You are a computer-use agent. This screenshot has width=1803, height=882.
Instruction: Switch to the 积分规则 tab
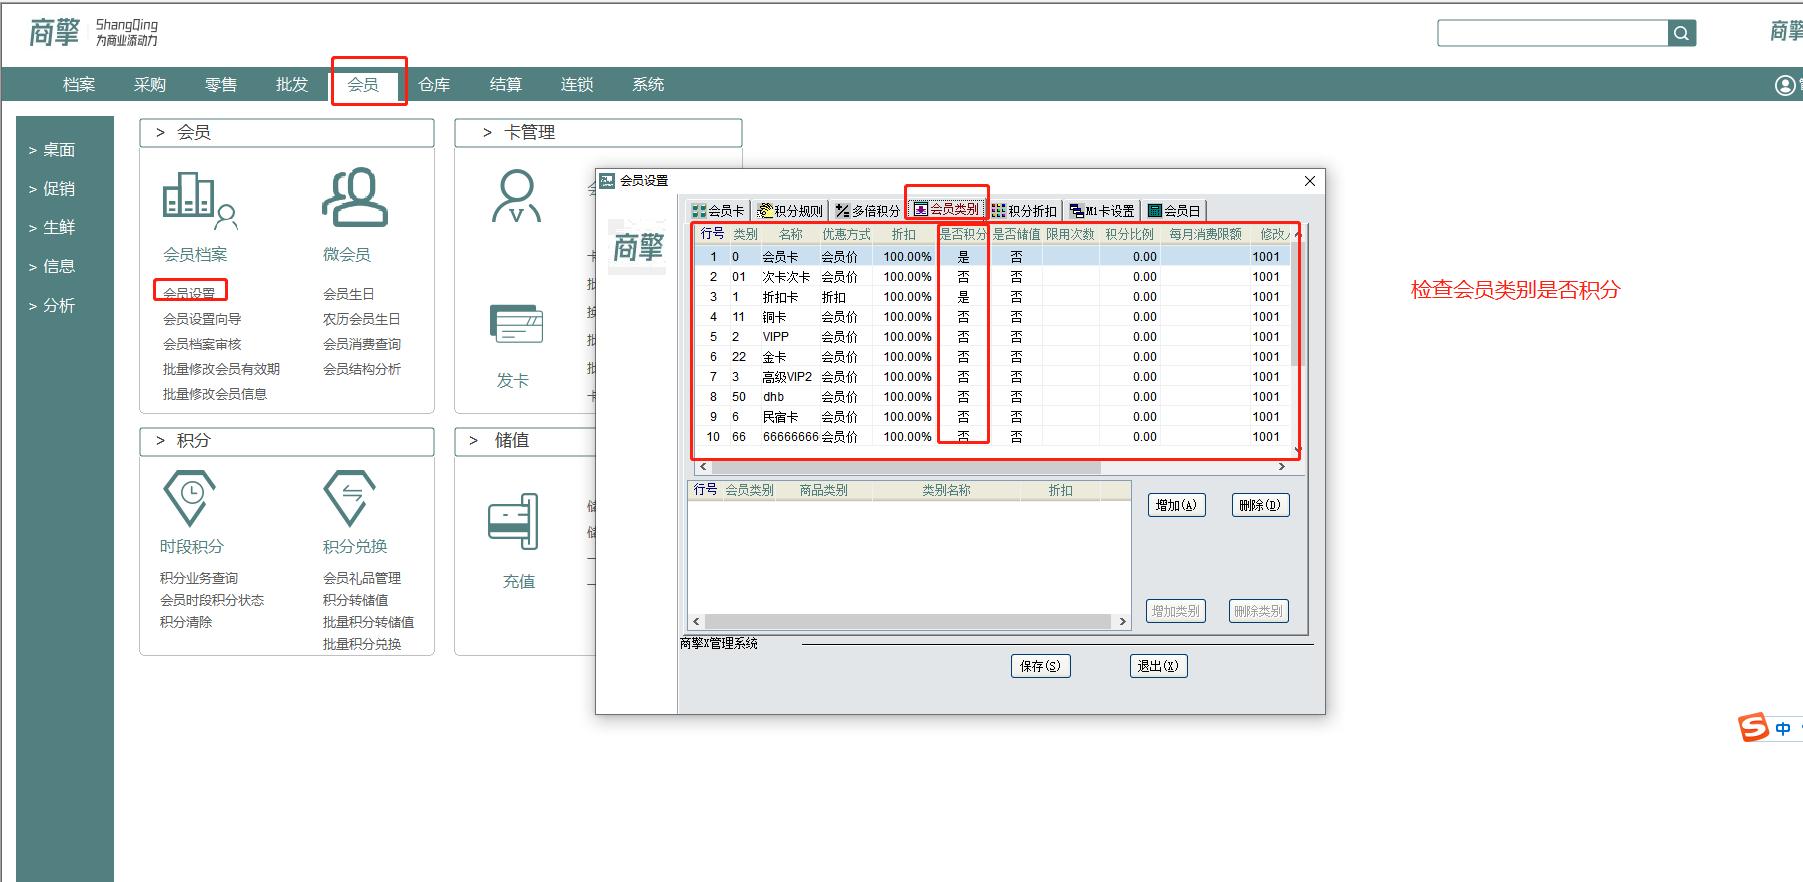coord(790,211)
